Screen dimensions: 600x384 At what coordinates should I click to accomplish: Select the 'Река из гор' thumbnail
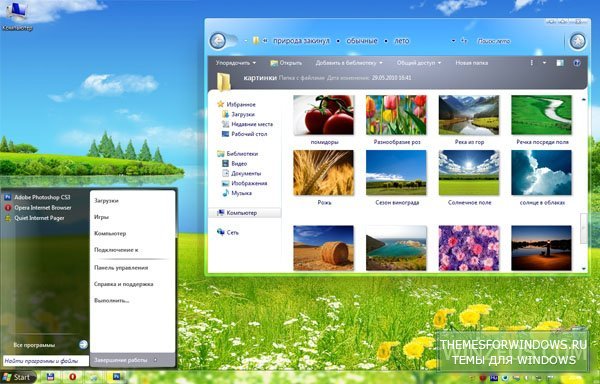pos(469,115)
